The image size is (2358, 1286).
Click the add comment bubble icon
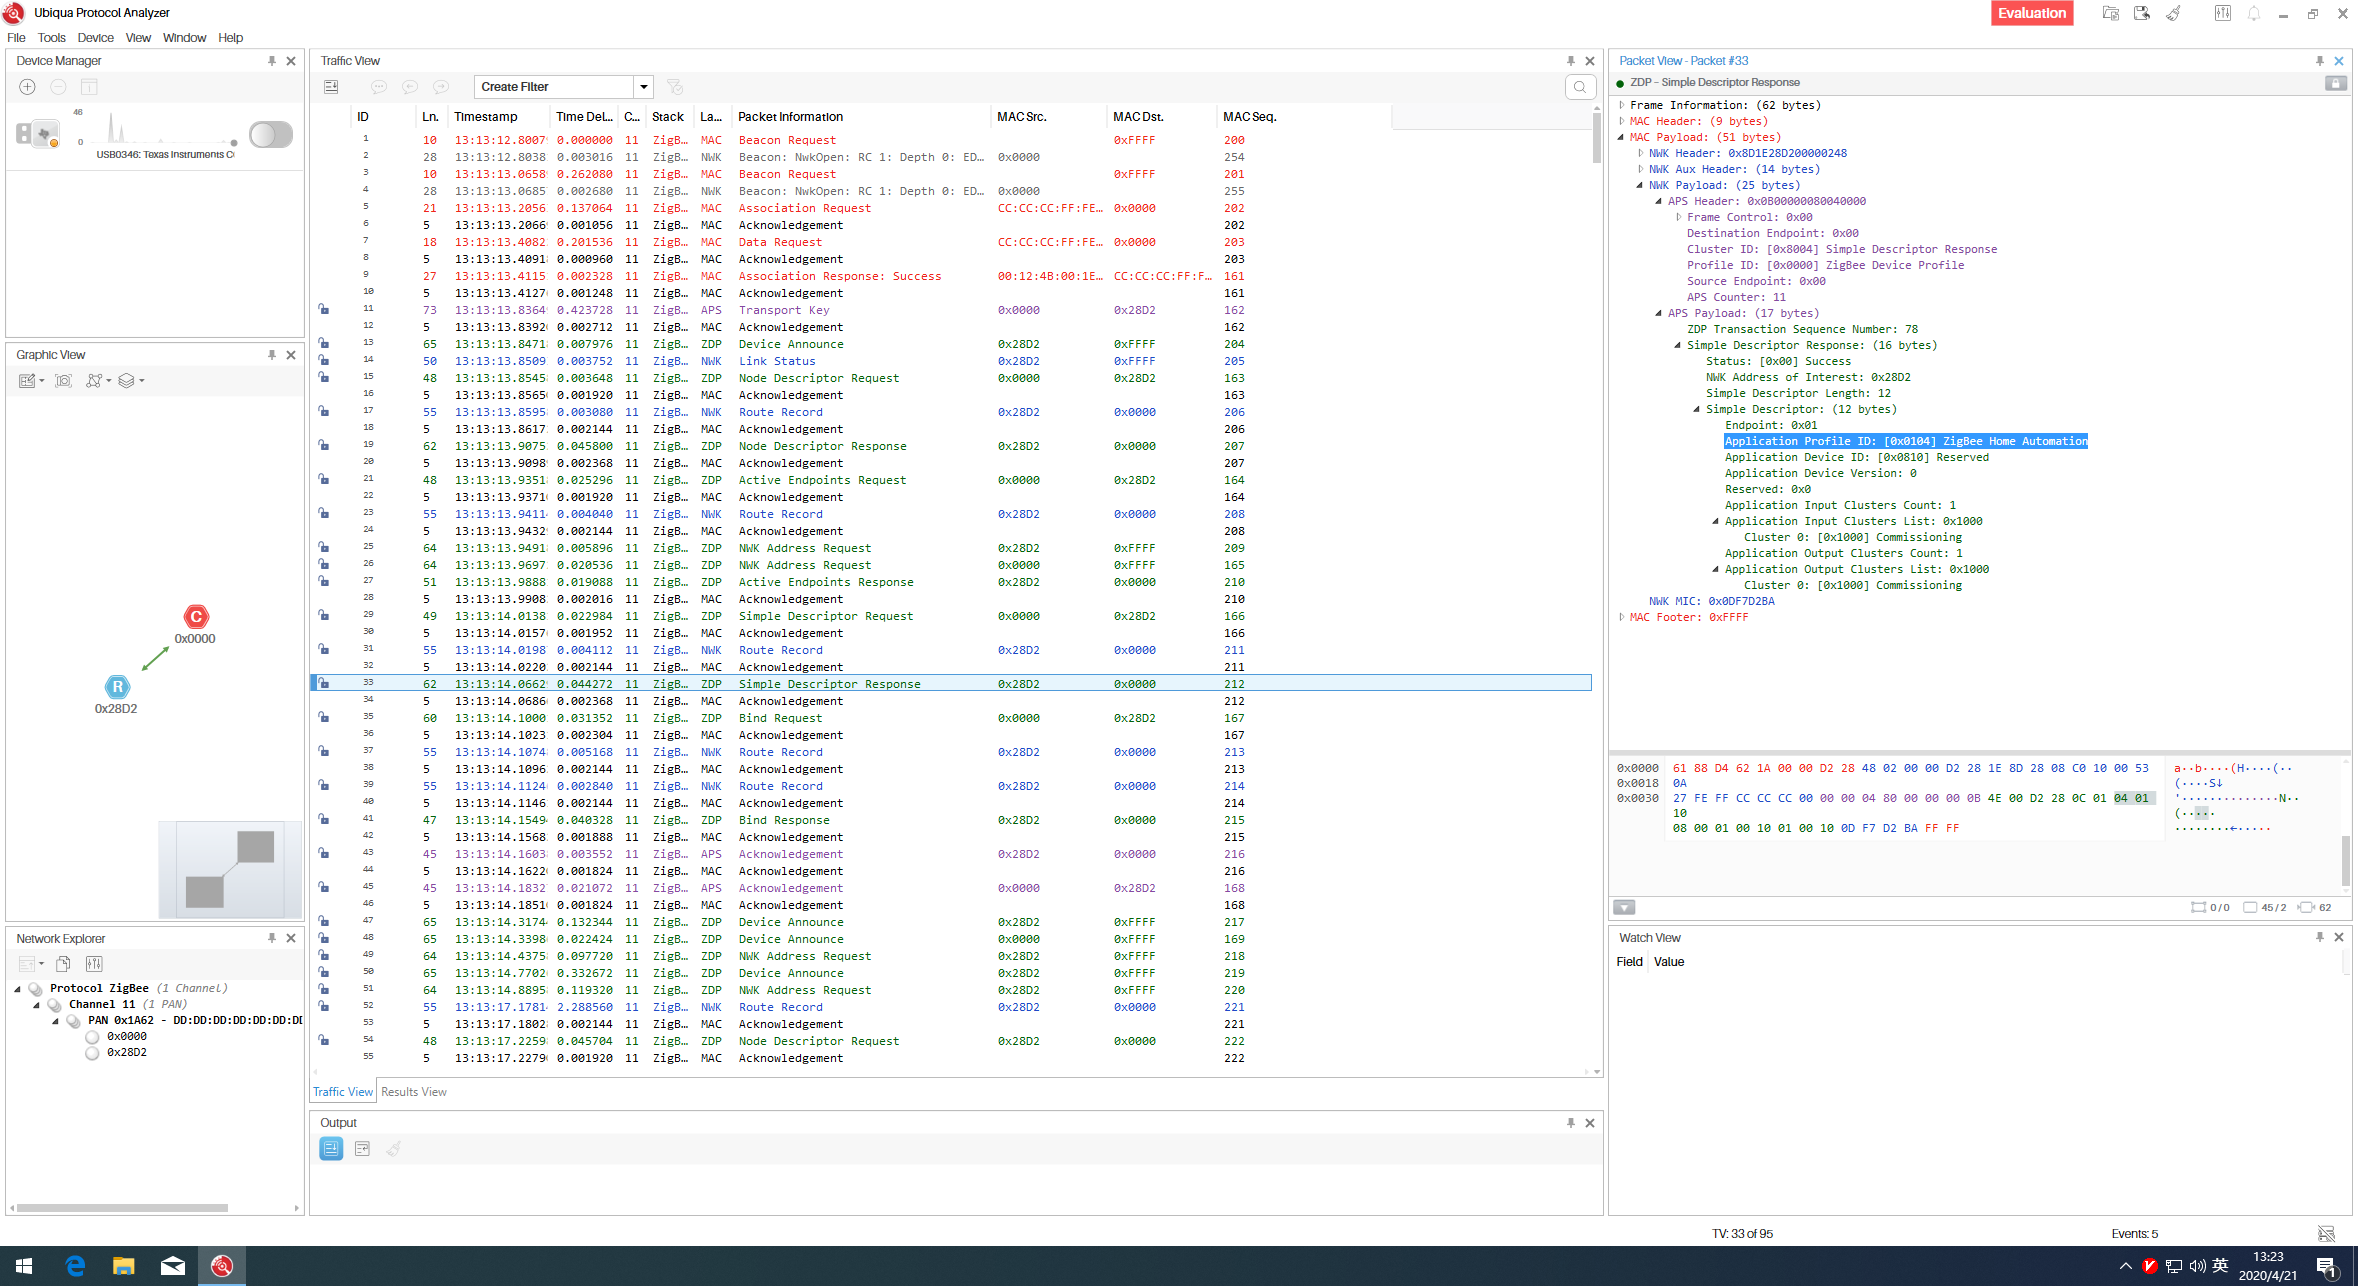tap(379, 87)
